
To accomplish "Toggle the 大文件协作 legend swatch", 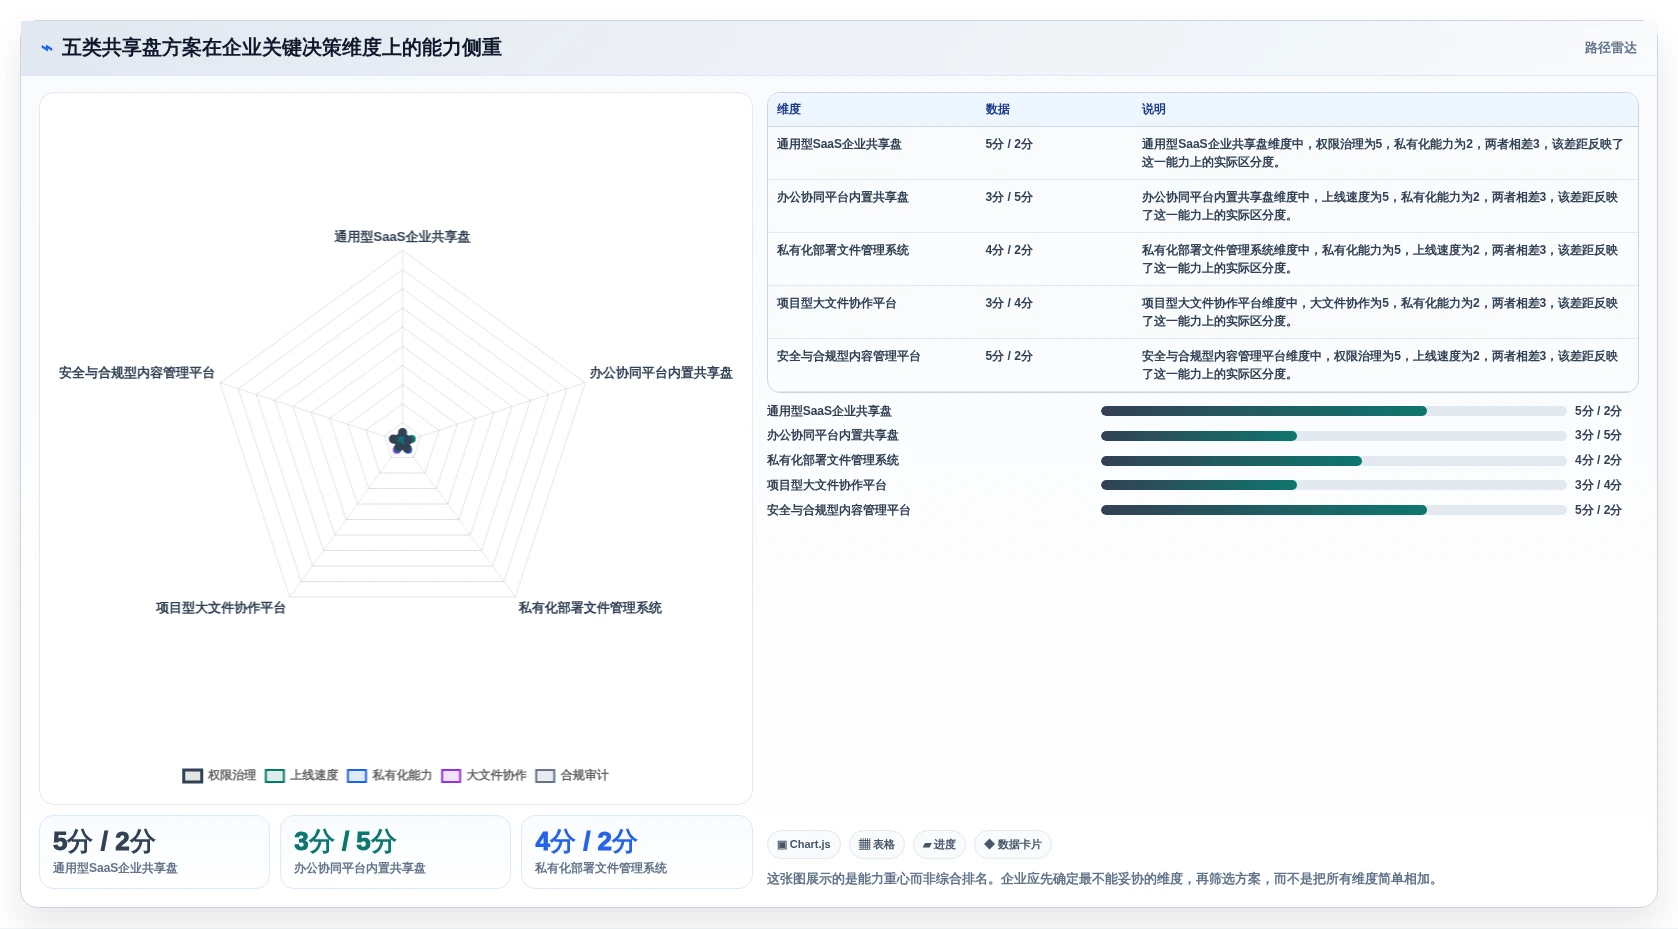I will pos(451,776).
